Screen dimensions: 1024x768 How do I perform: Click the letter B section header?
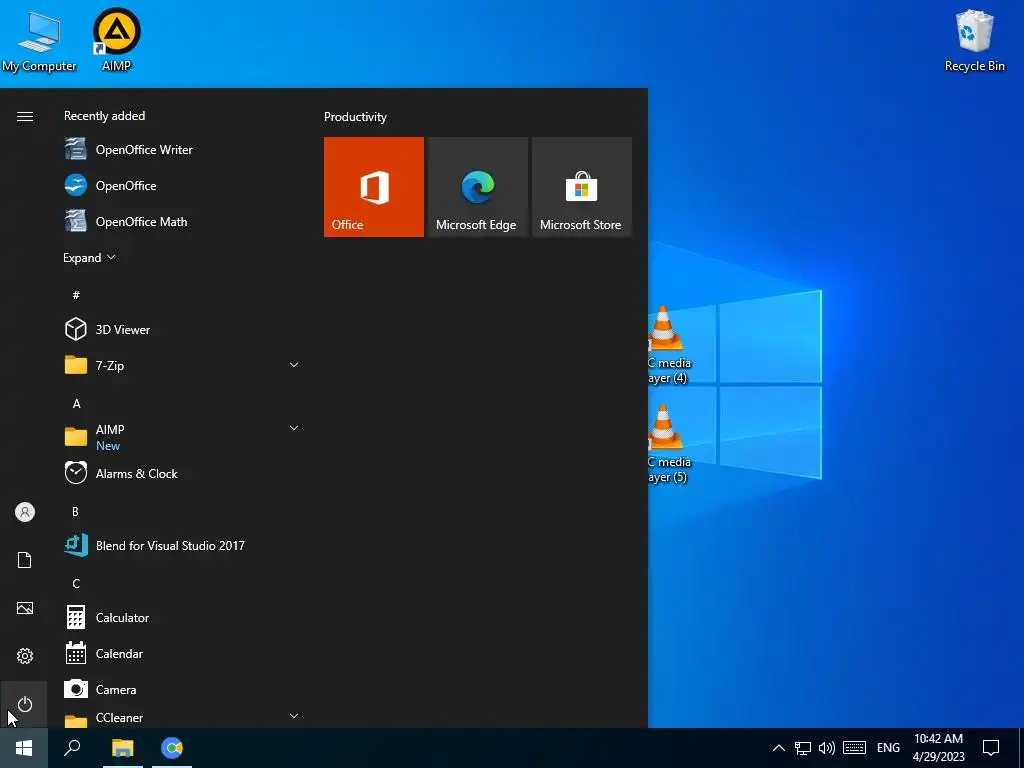click(x=75, y=511)
